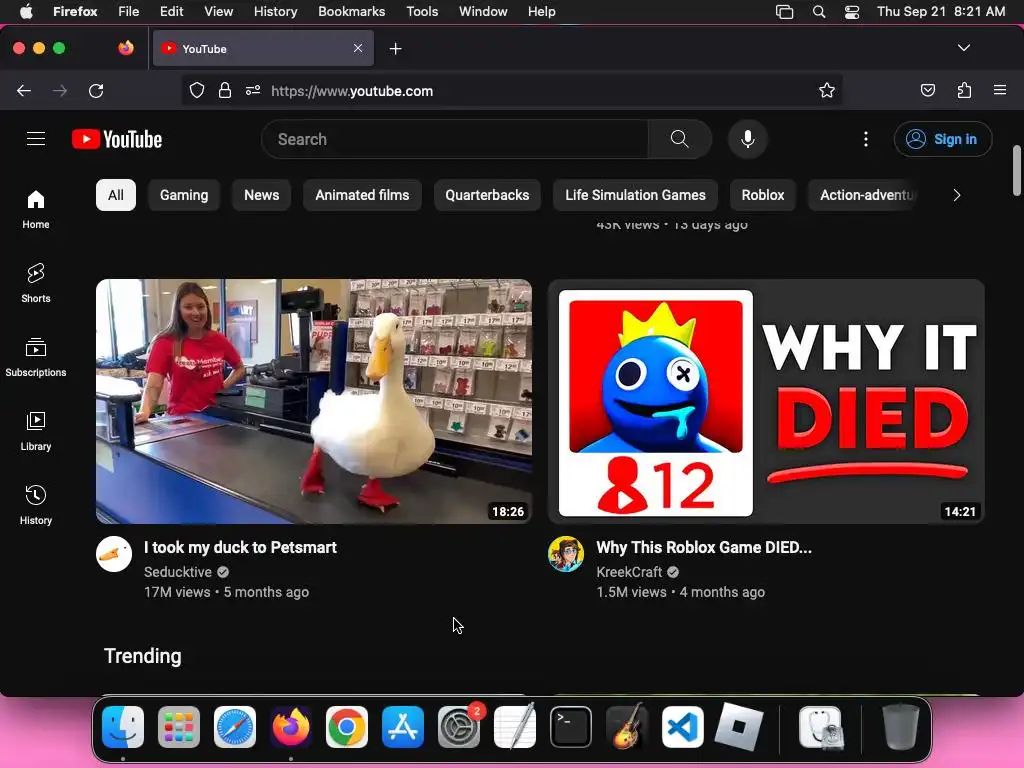Open the Bookmarks menu
This screenshot has height=768, width=1024.
[351, 12]
